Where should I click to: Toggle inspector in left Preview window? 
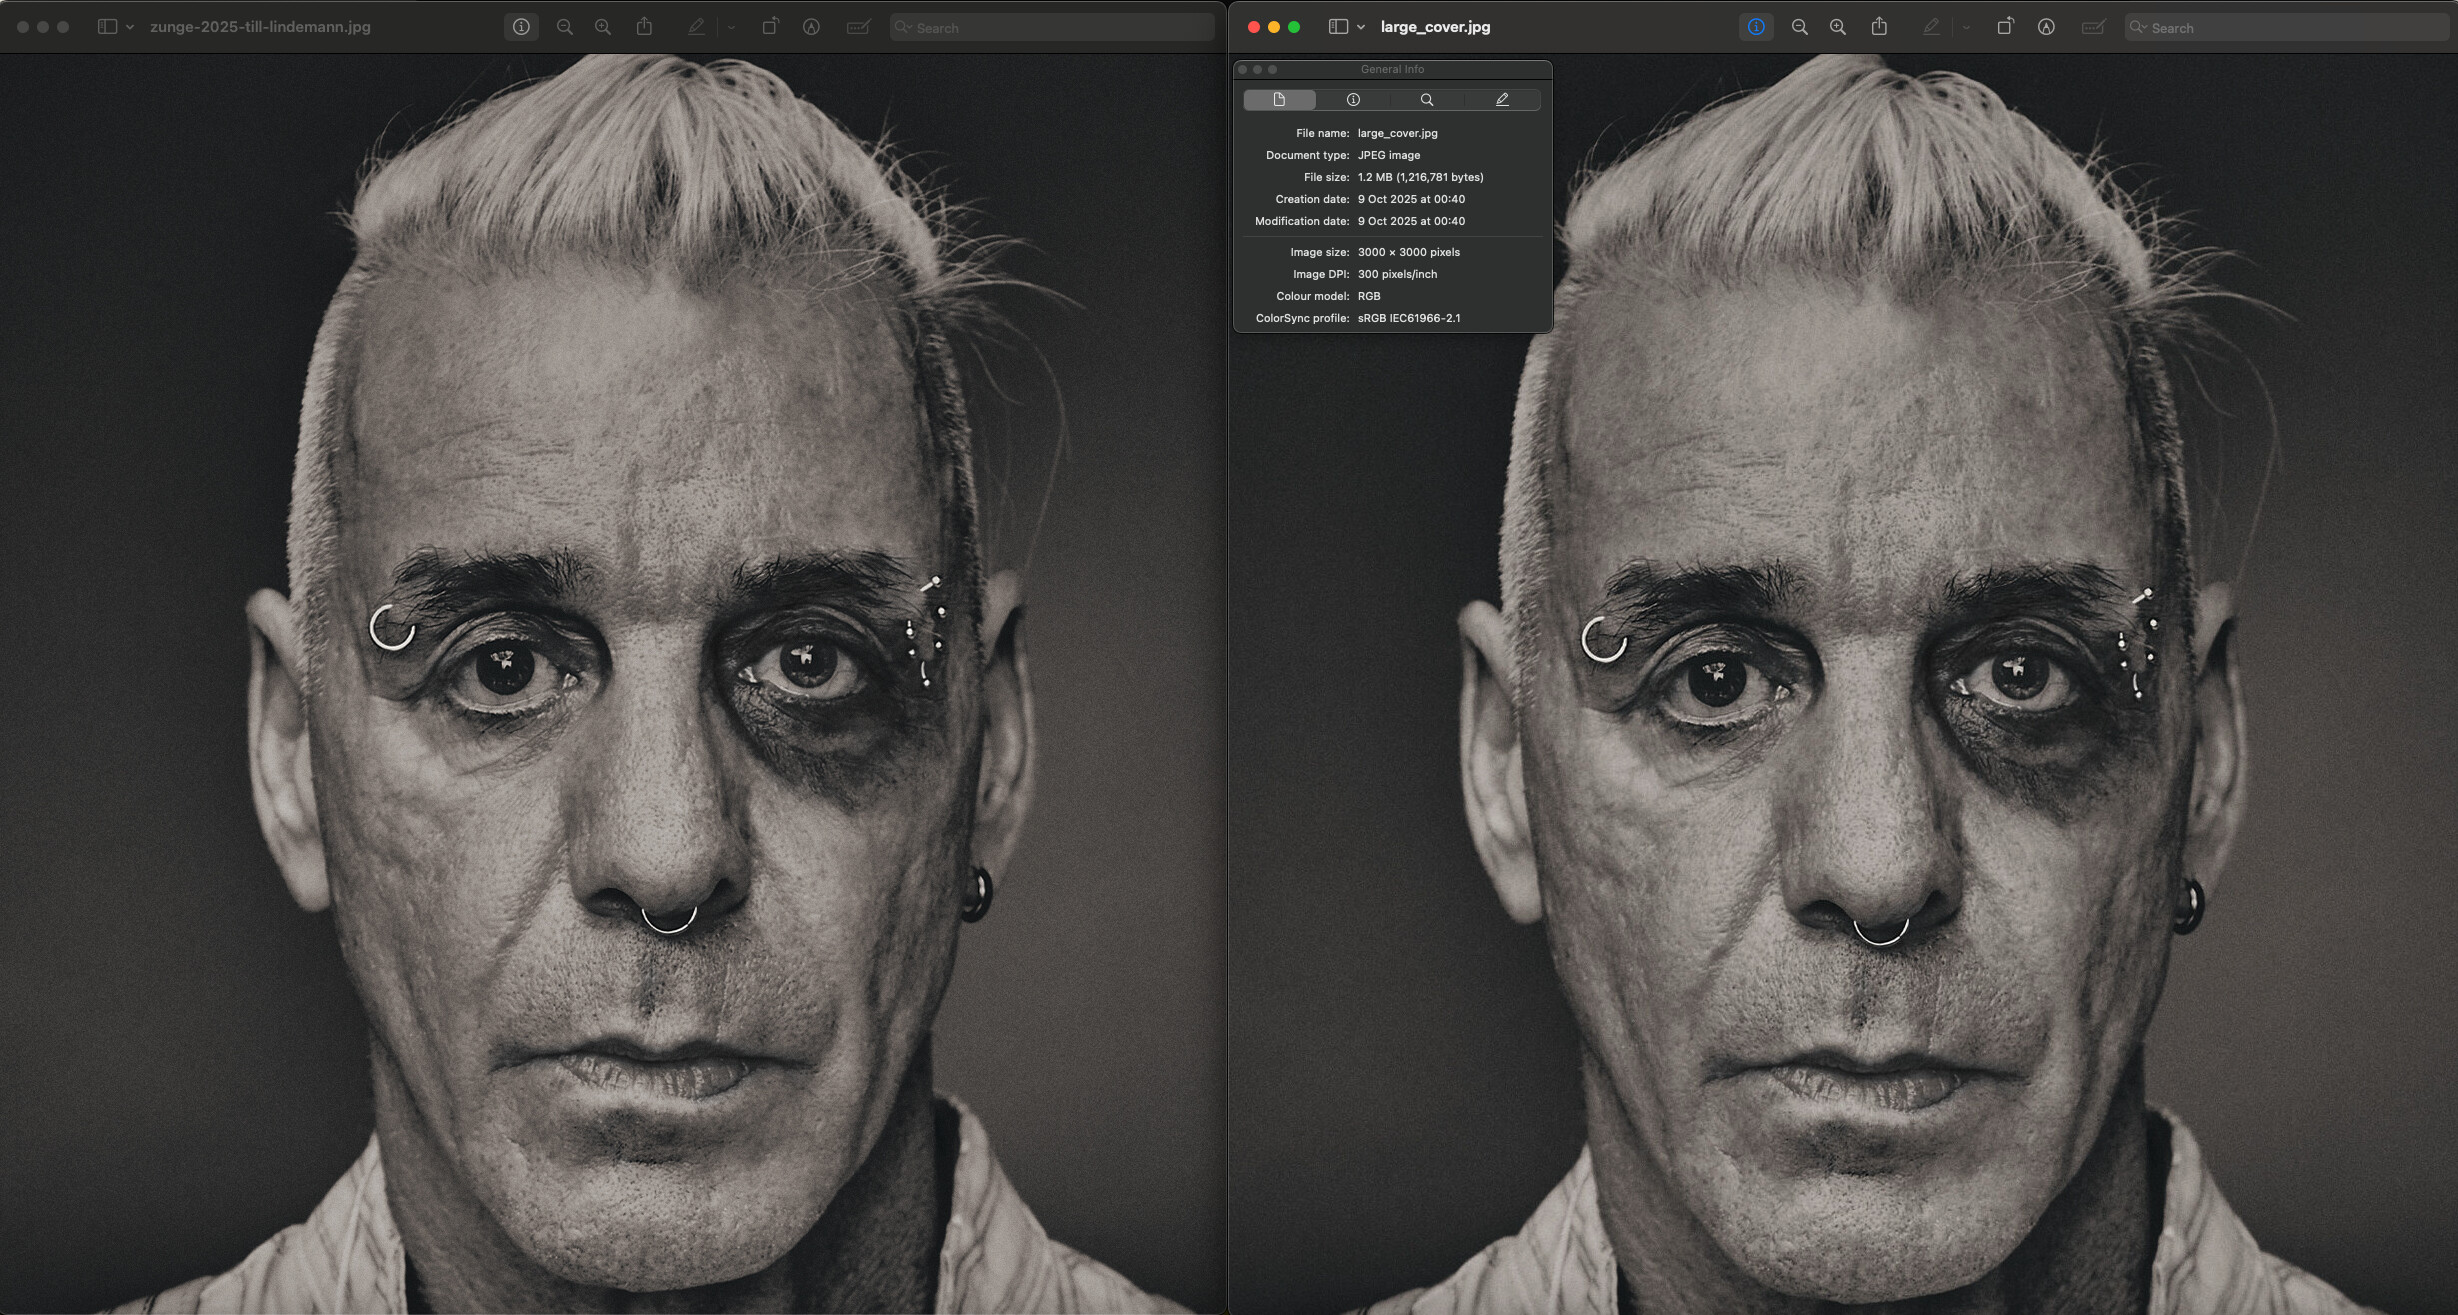[x=521, y=27]
